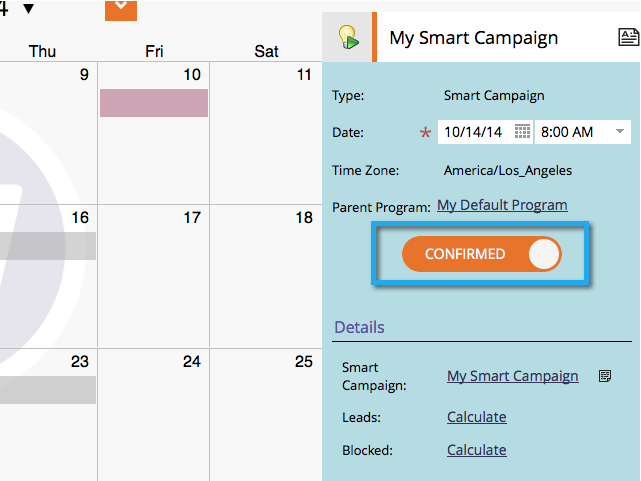Expand the 8:00 AM time dropdown
641x481 pixels.
coord(620,131)
